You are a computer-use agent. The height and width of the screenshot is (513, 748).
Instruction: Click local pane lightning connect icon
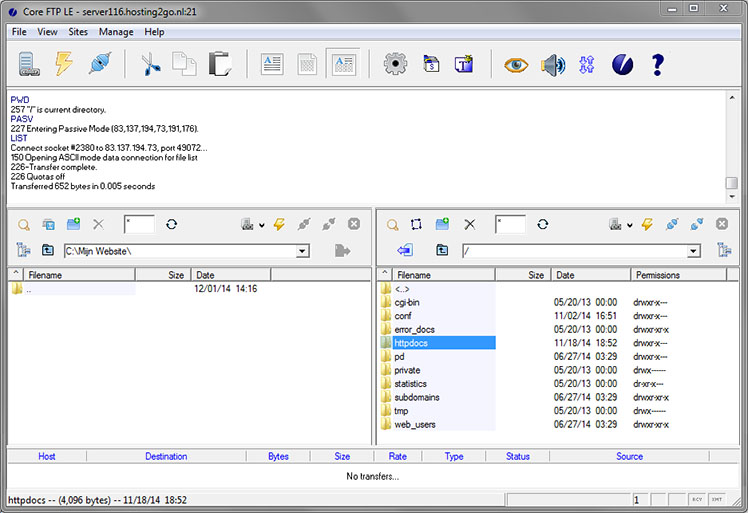click(x=279, y=224)
